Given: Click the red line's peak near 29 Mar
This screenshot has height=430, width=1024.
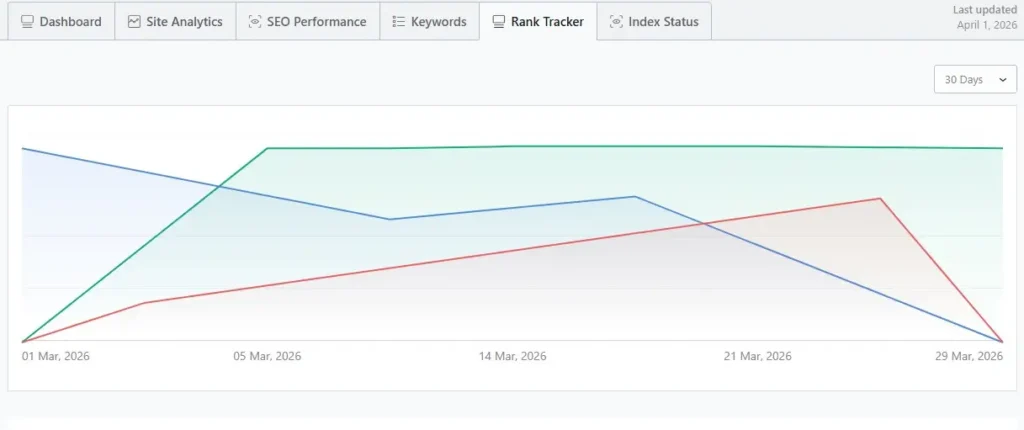Looking at the screenshot, I should [x=880, y=198].
